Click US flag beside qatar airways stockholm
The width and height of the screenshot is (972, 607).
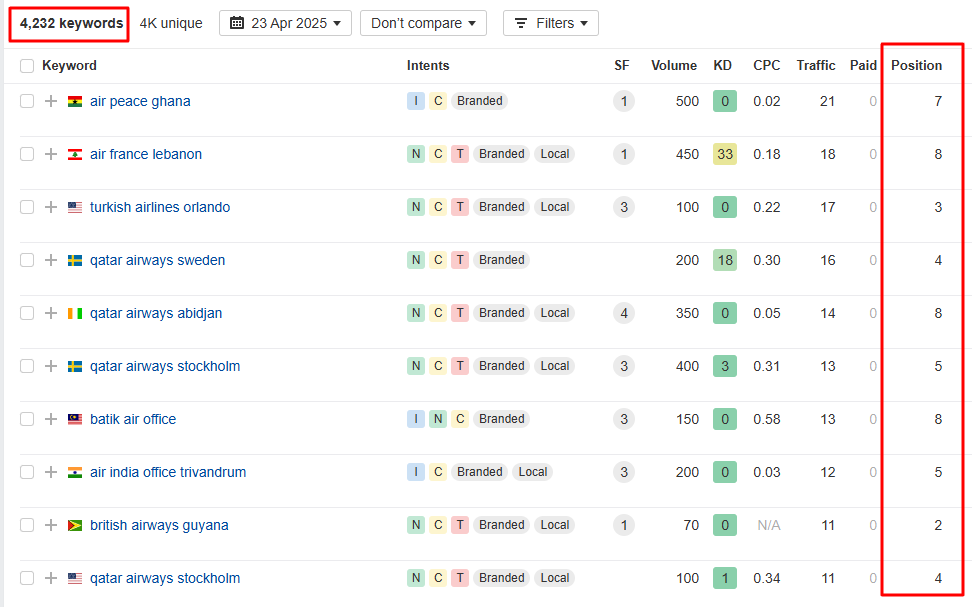click(75, 578)
